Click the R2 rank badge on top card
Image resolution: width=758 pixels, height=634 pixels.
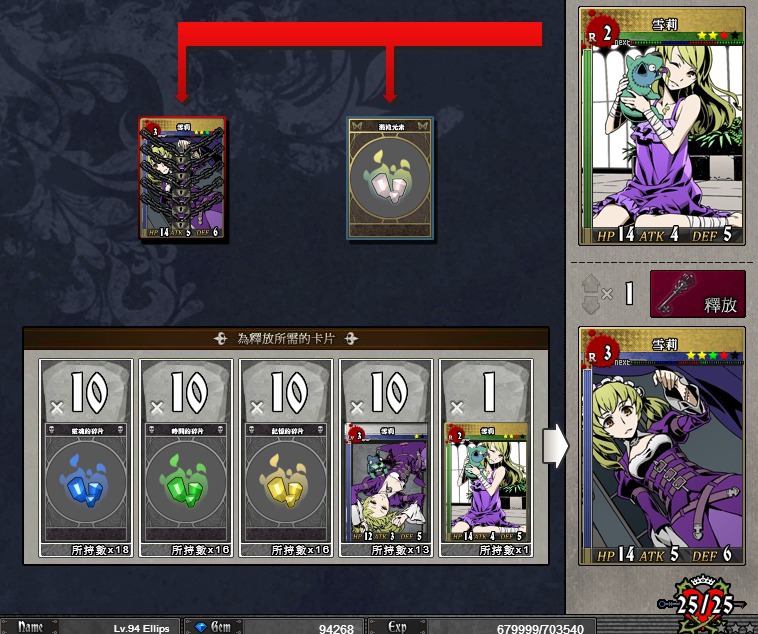(x=601, y=34)
